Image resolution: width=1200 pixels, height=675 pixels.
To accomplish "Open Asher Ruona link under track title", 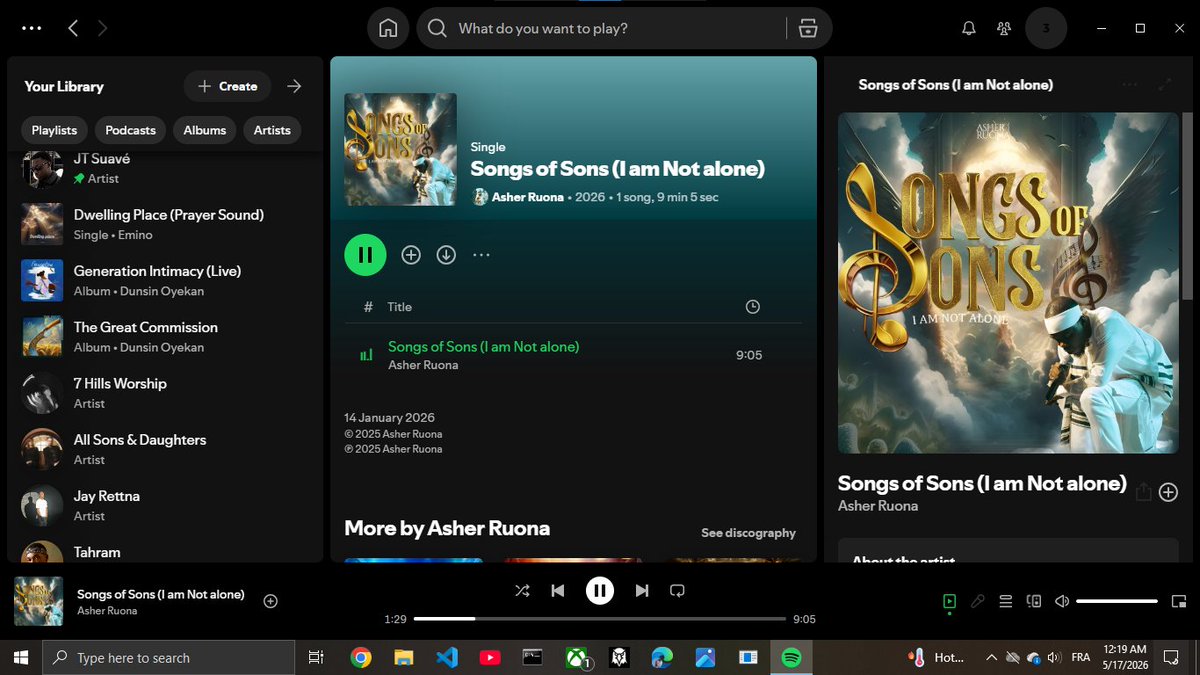I will [x=423, y=365].
